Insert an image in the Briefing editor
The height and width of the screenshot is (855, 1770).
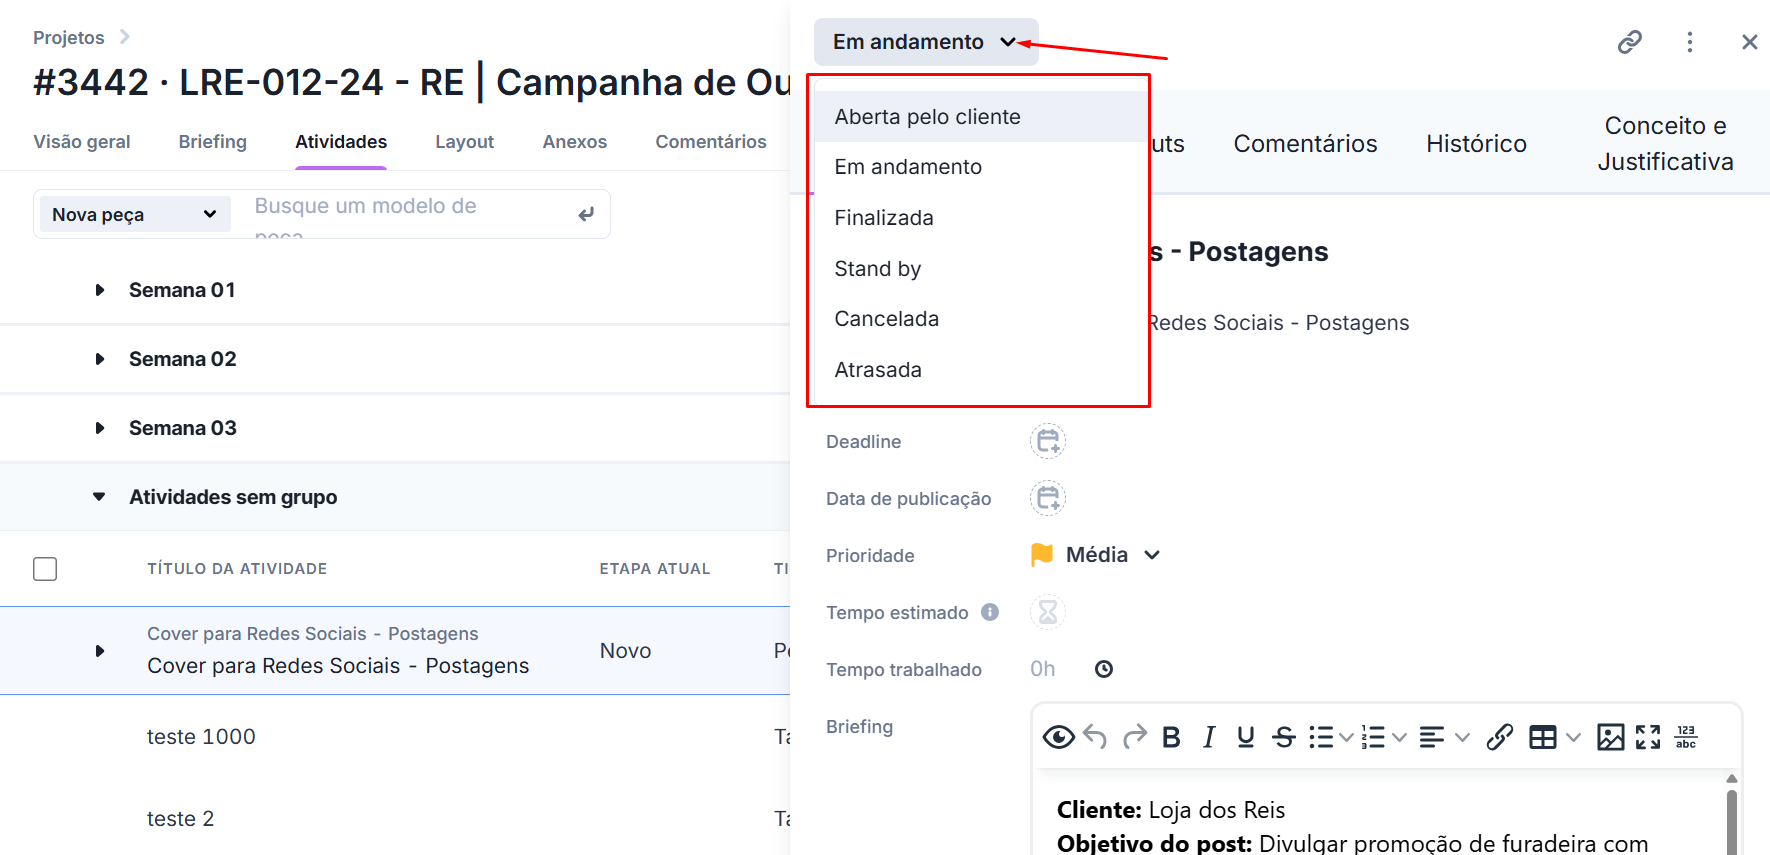tap(1610, 738)
